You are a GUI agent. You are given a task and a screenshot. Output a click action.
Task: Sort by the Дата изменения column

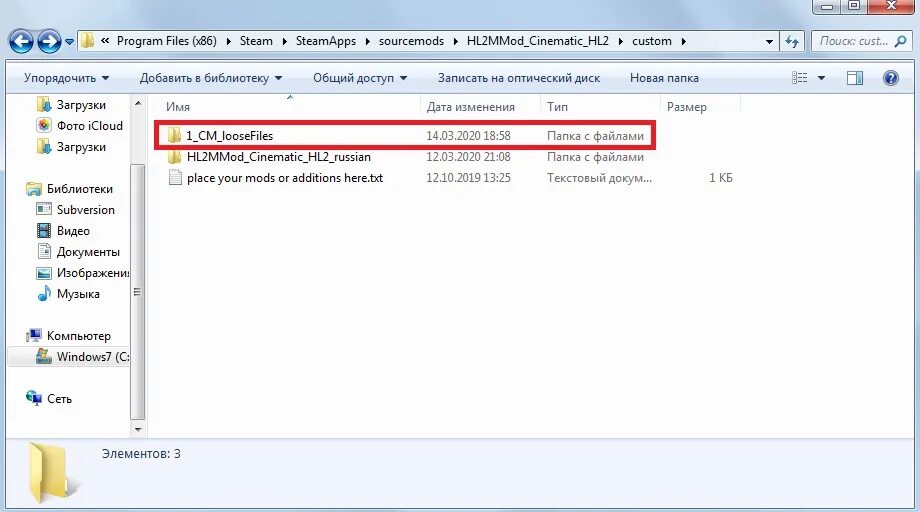(471, 107)
